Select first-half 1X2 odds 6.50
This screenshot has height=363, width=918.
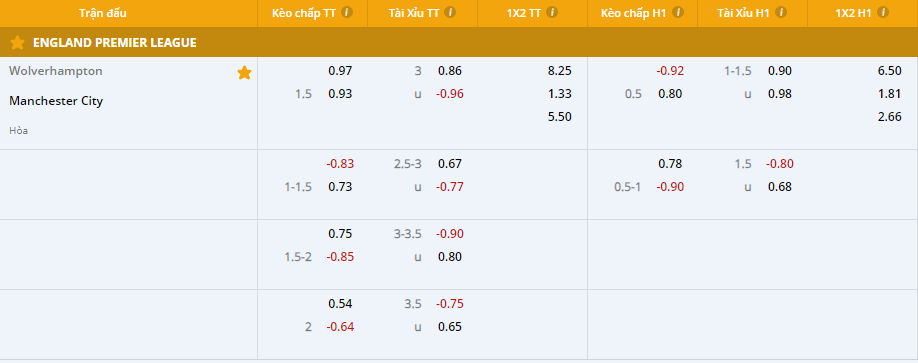pyautogui.click(x=889, y=71)
